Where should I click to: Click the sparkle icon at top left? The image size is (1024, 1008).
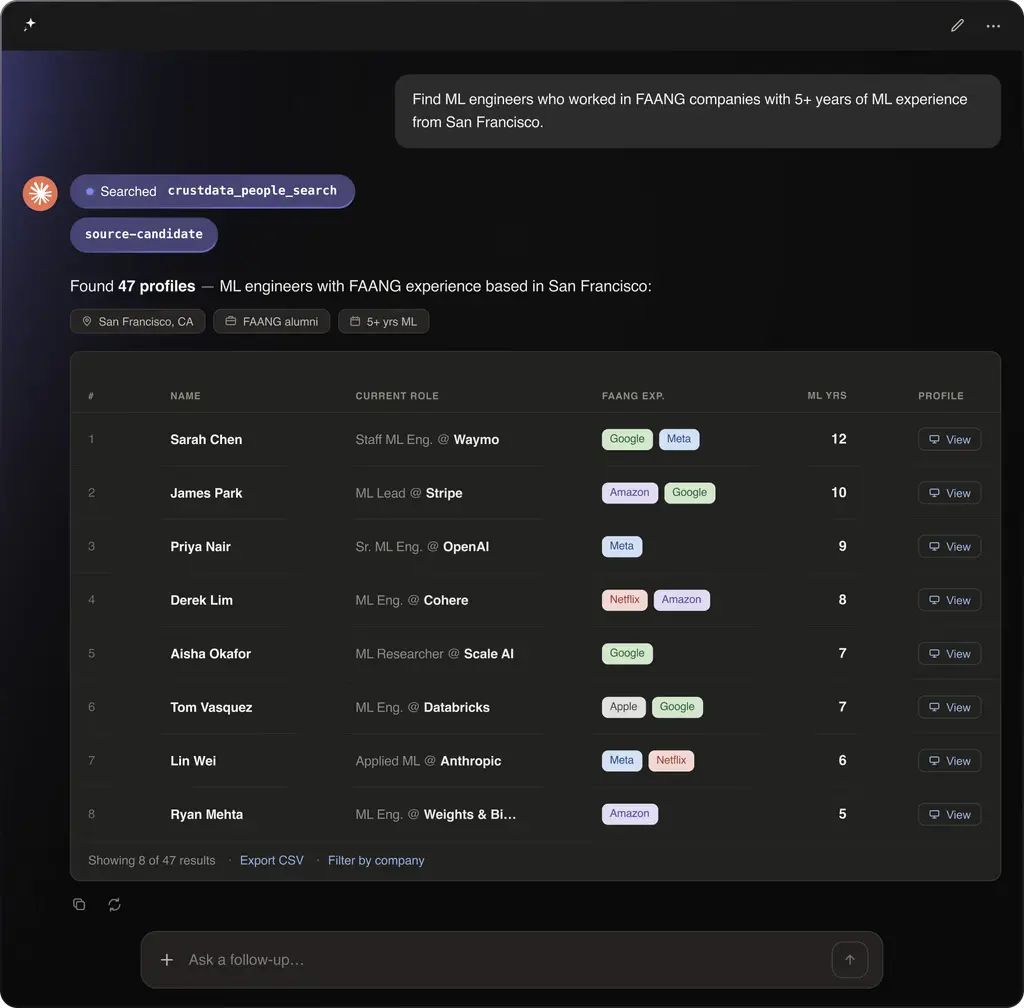[x=29, y=25]
